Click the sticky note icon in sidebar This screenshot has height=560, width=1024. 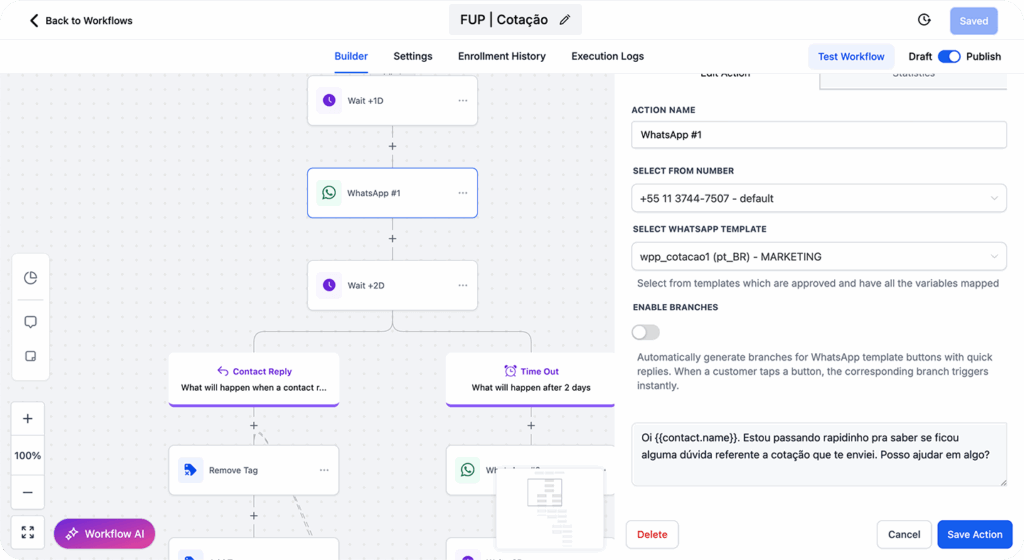(x=30, y=357)
